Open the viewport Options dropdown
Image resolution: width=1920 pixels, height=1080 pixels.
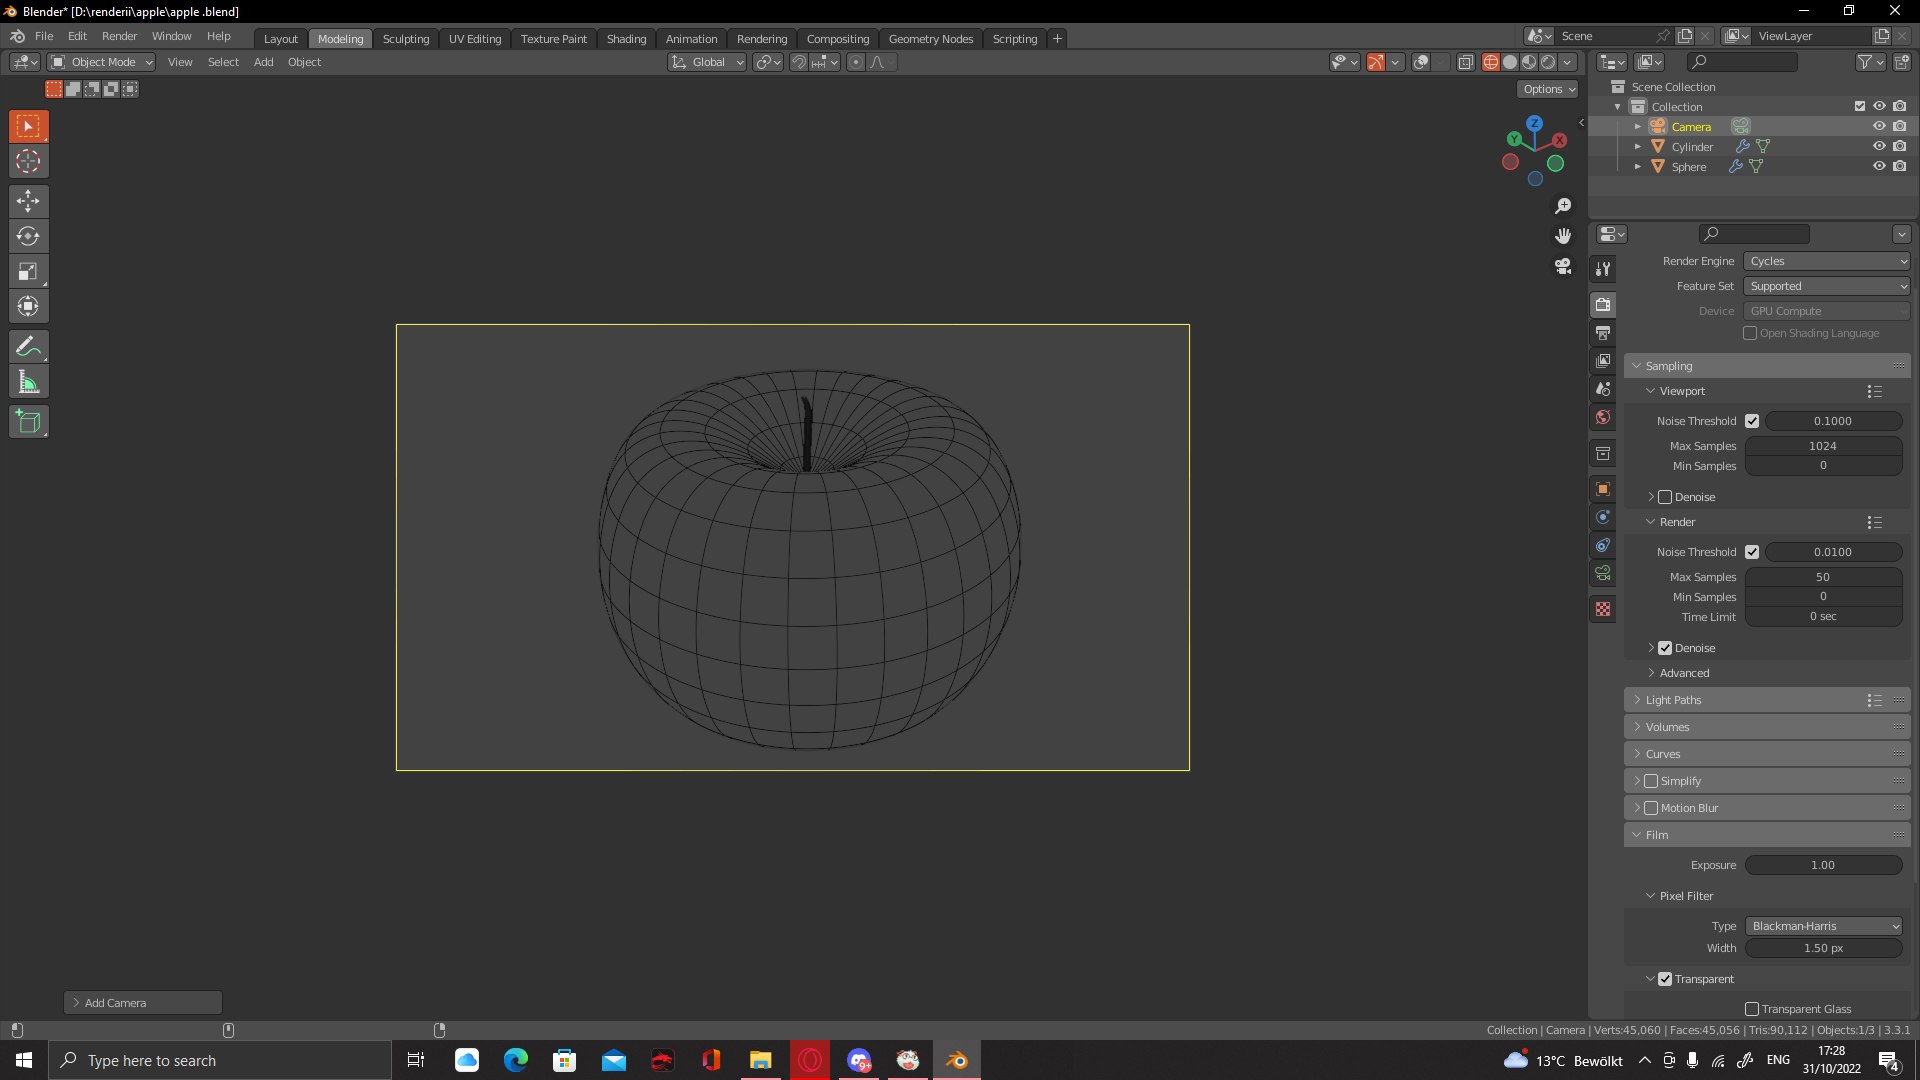click(x=1548, y=89)
